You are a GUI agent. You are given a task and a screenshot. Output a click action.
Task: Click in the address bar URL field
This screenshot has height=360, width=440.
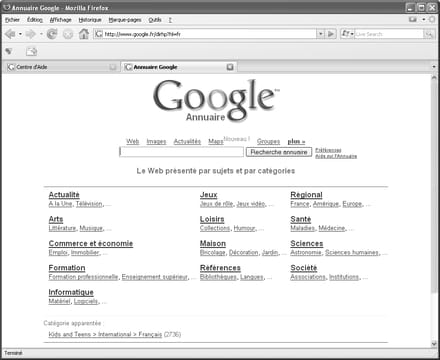209,34
